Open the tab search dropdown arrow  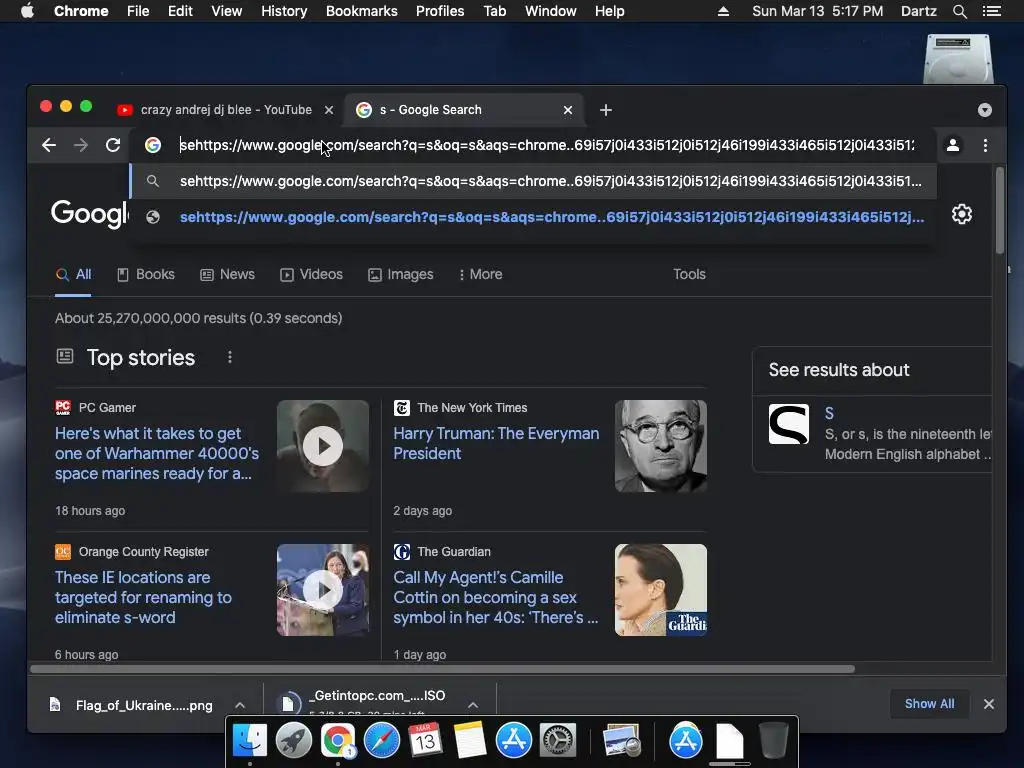[x=985, y=110]
